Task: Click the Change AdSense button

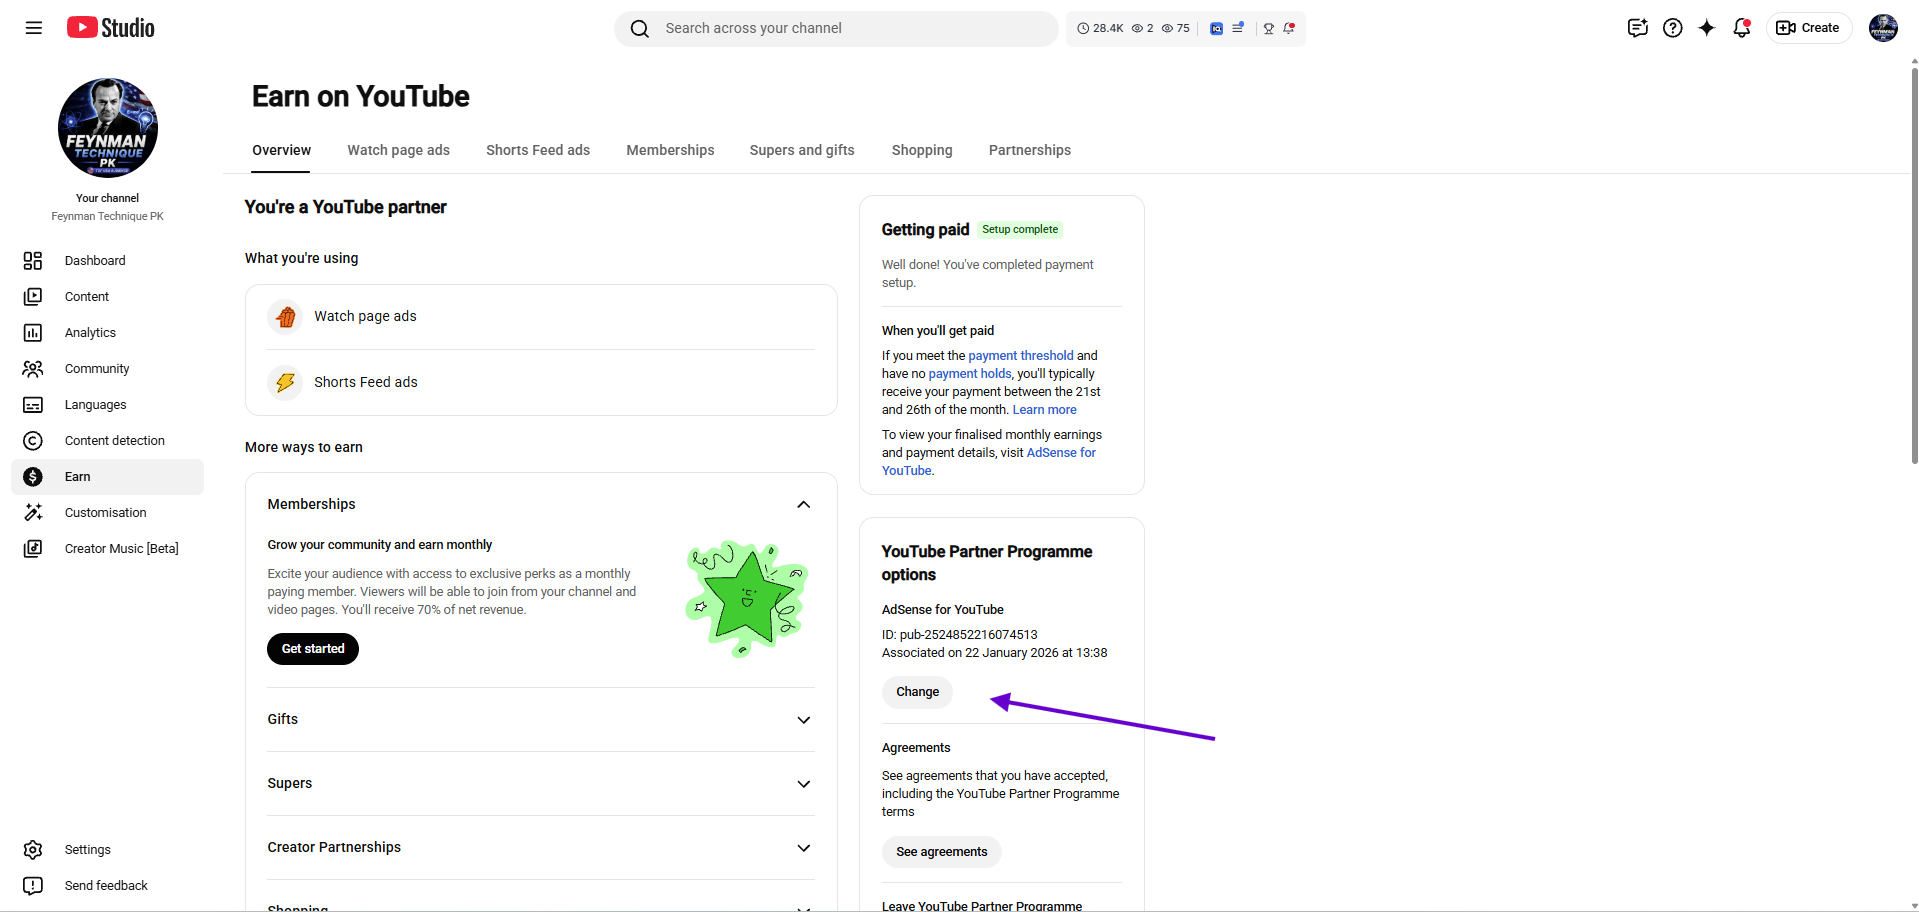Action: coord(918,692)
